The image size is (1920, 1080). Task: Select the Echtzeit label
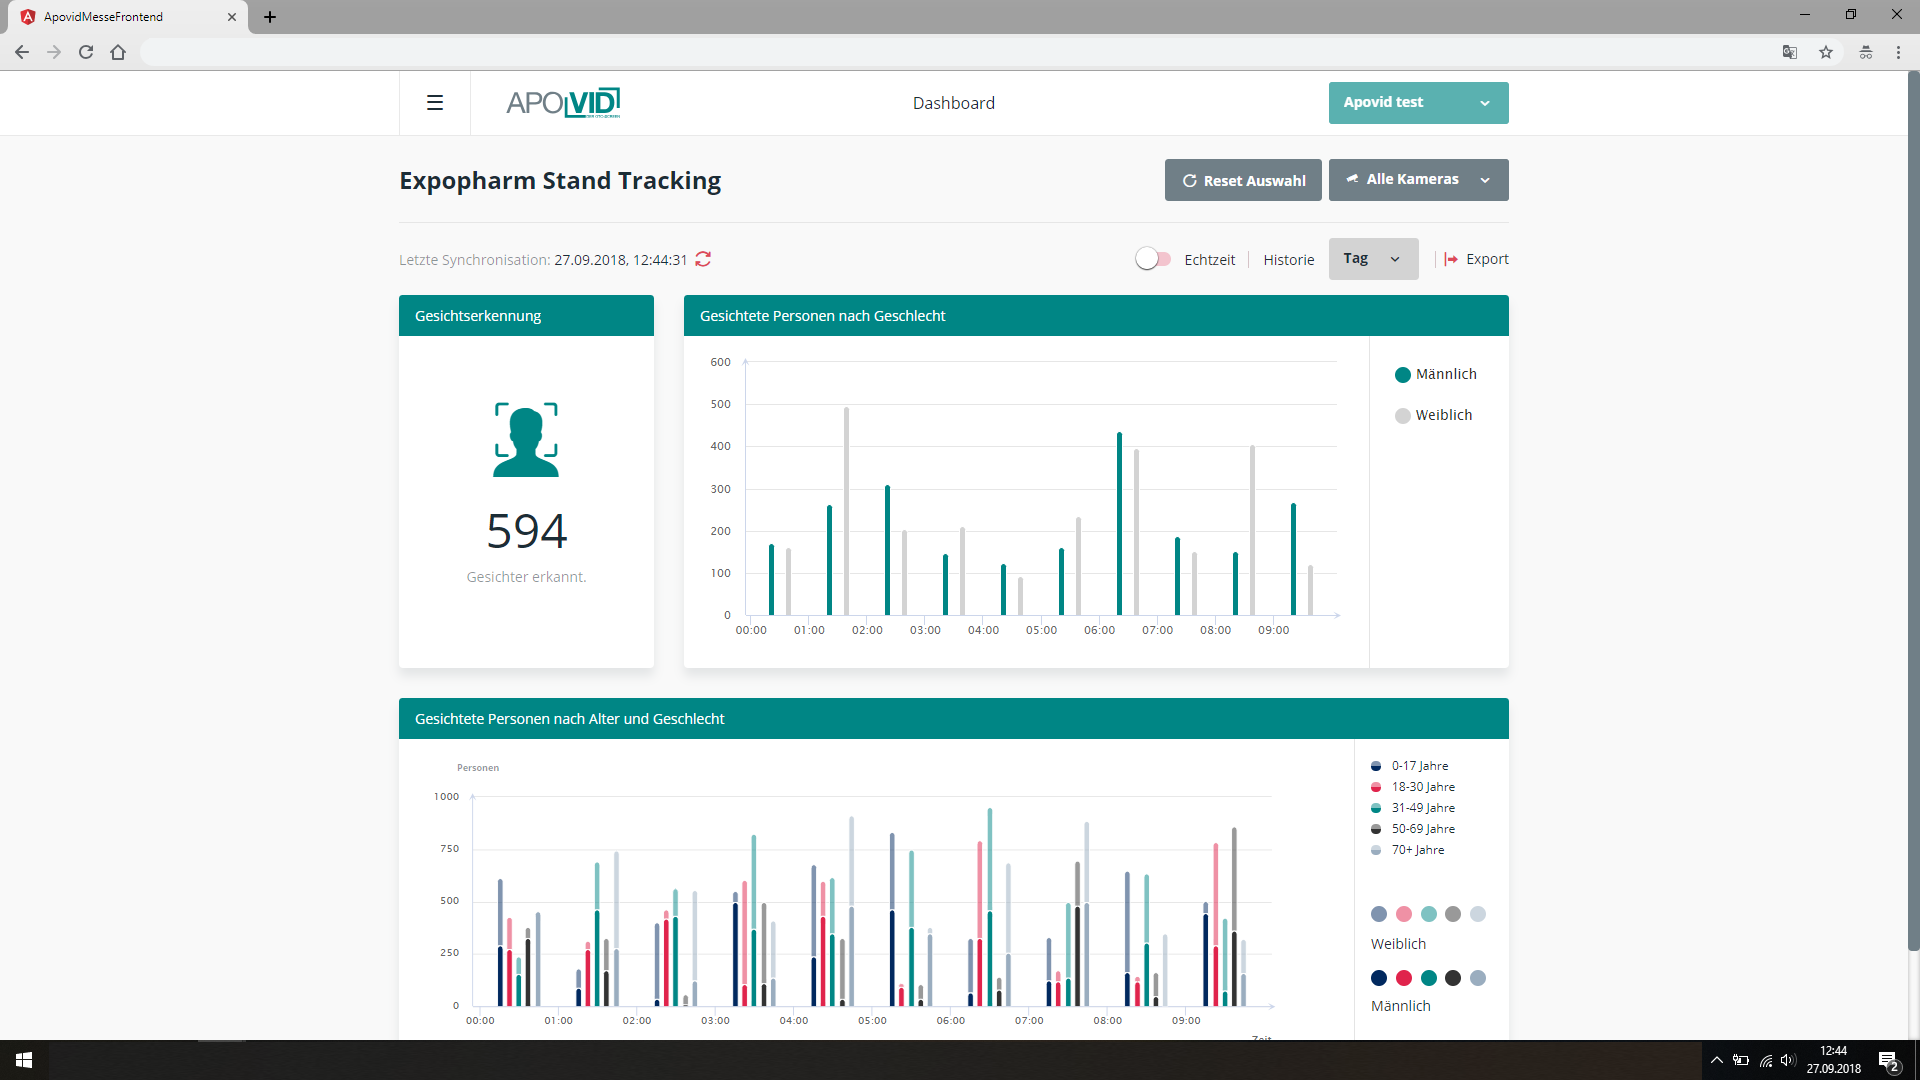[x=1209, y=260]
